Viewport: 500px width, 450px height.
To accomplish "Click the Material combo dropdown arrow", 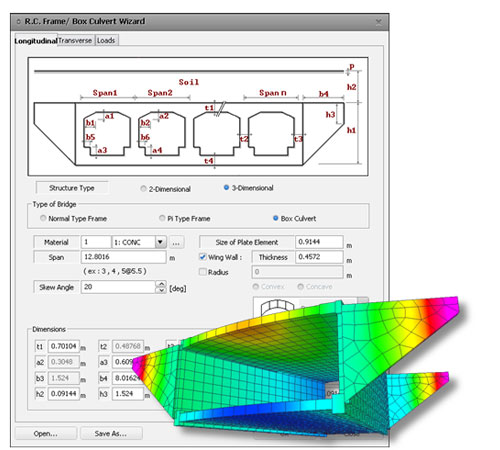I will tap(160, 242).
